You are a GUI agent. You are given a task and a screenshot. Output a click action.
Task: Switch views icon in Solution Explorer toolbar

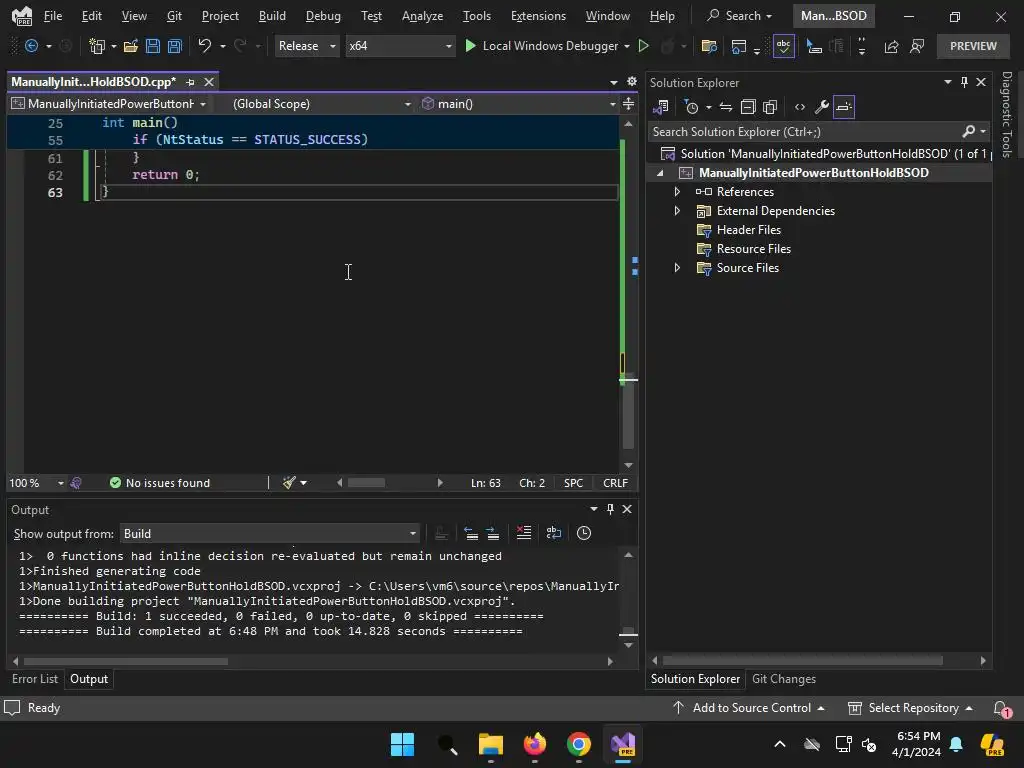(x=661, y=106)
